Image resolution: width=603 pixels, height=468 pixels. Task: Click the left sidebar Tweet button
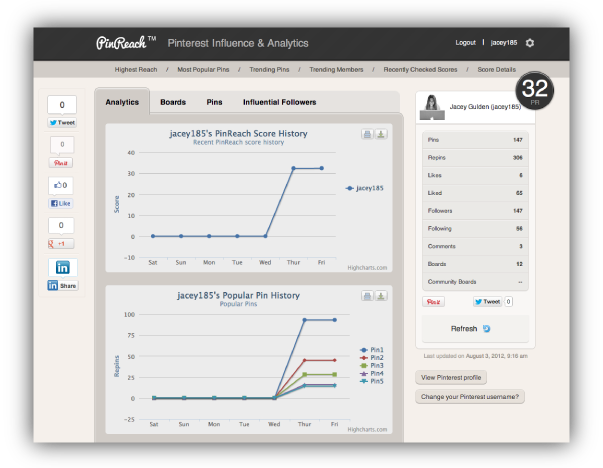click(x=62, y=123)
